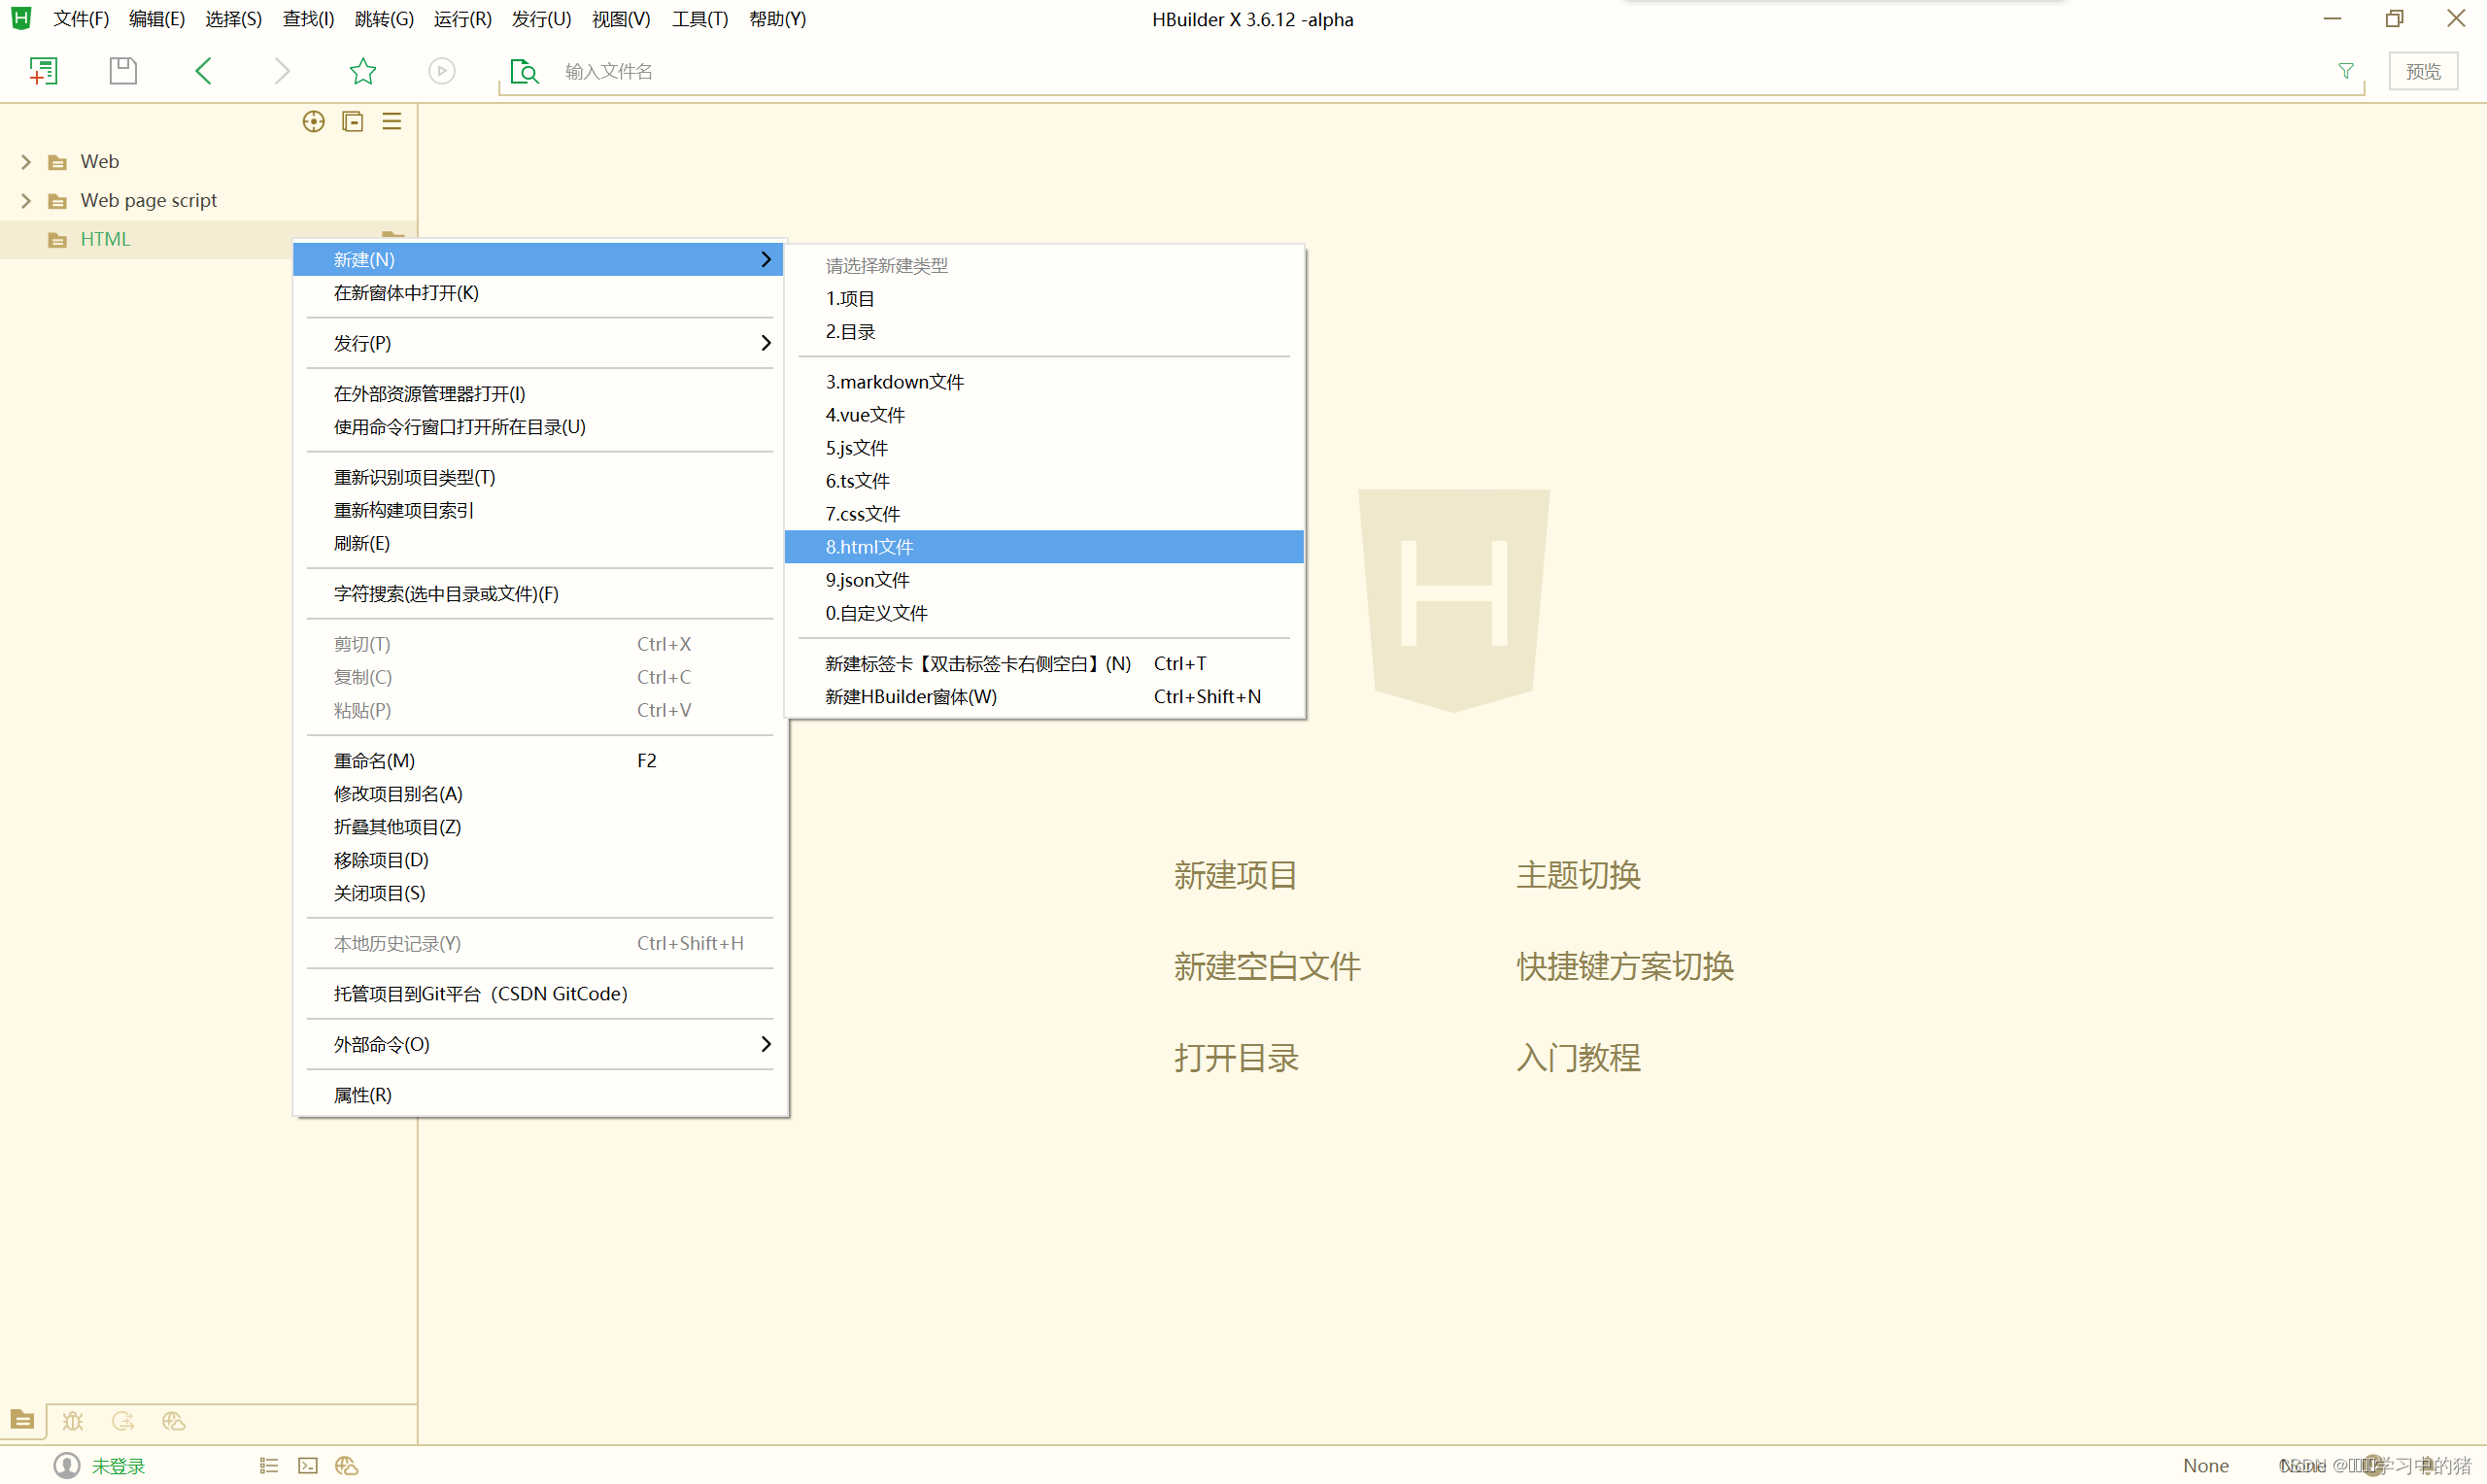Click the new file toolbar icon
The width and height of the screenshot is (2487, 1484).
tap(43, 71)
